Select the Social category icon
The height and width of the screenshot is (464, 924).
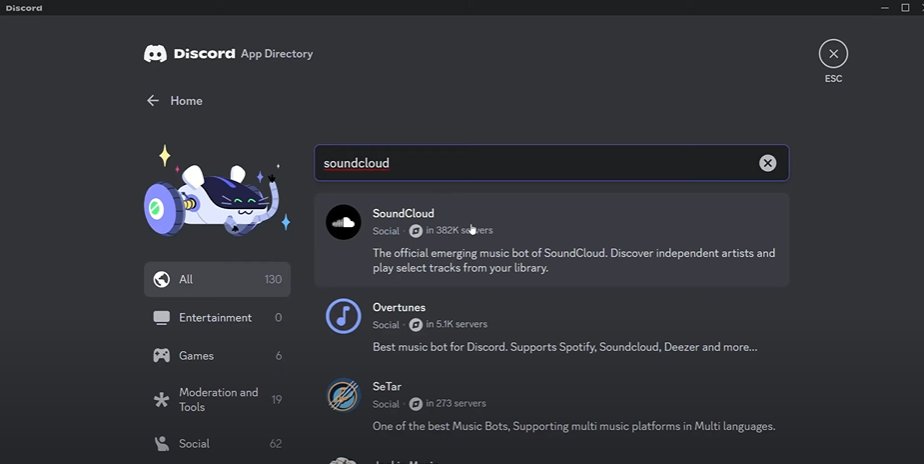pos(161,443)
